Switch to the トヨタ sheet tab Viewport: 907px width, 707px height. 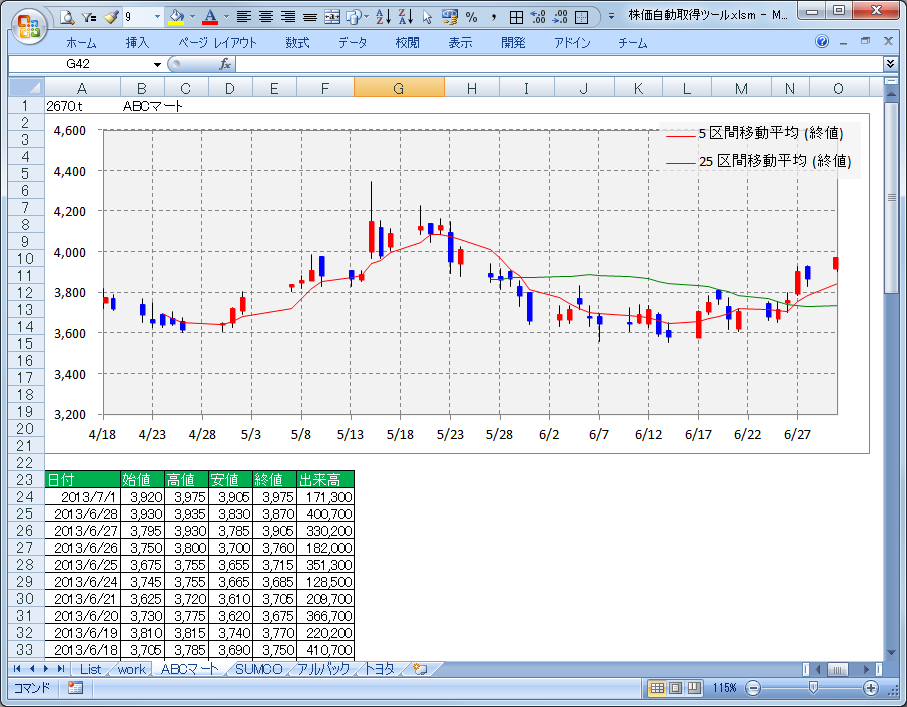coord(379,669)
